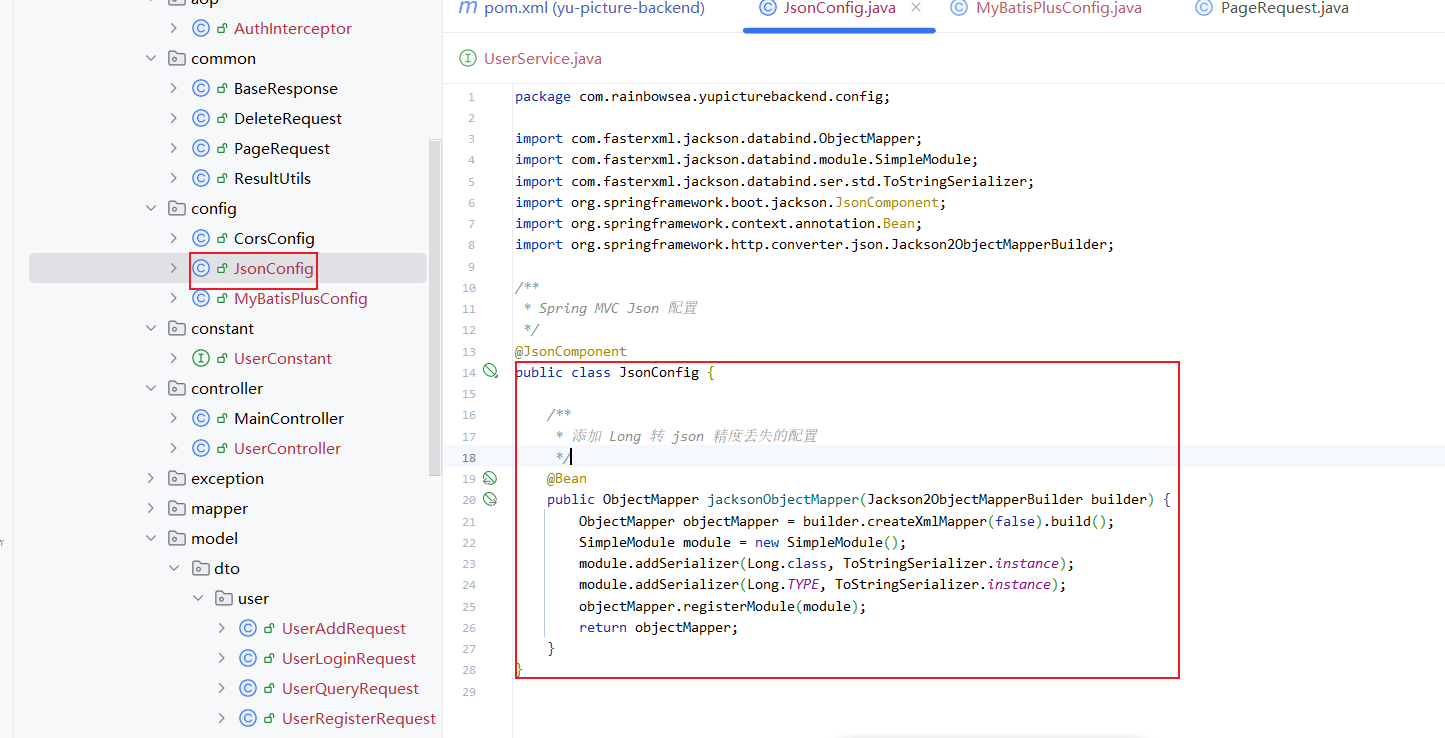Collapse the common package folder
Viewport: 1445px width, 738px height.
[151, 58]
